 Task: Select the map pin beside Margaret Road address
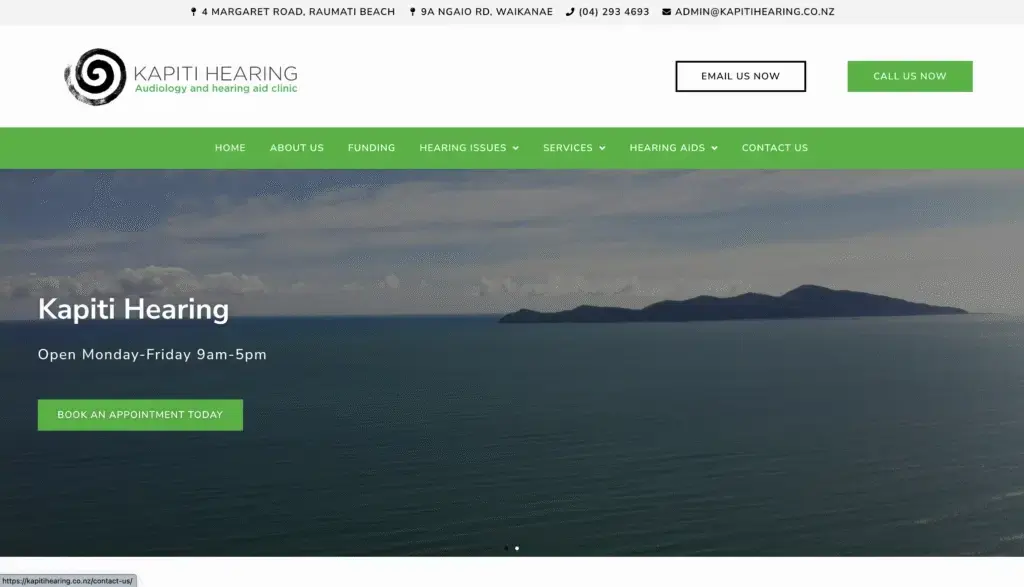pyautogui.click(x=194, y=12)
